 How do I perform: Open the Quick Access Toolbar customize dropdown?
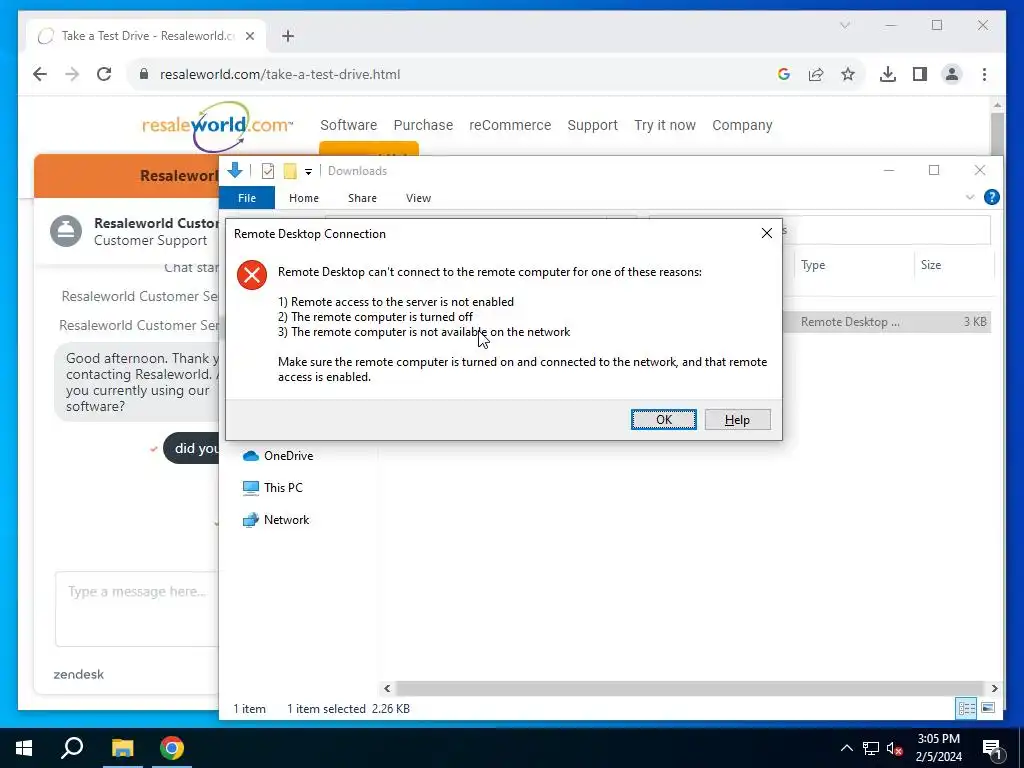[x=308, y=172]
